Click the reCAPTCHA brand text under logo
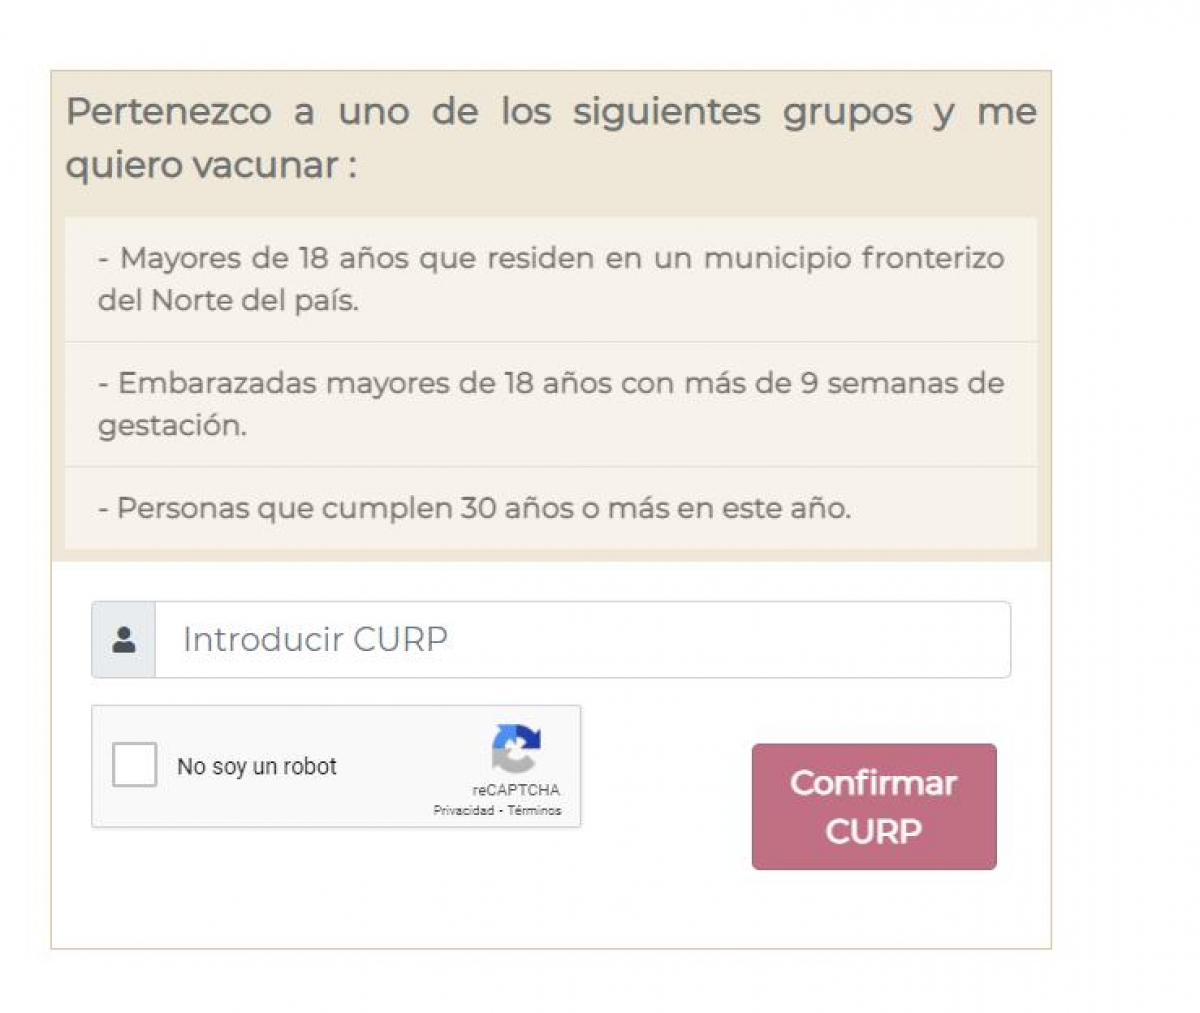Viewport: 1200px width, 1013px height. [516, 790]
